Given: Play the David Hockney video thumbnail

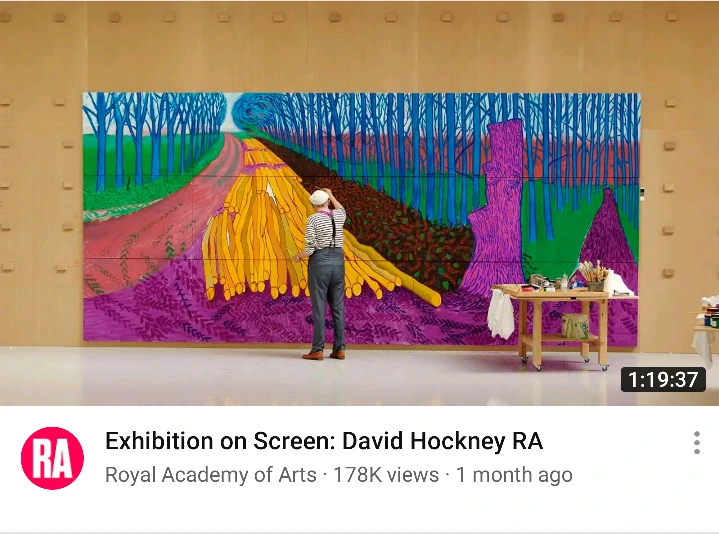Looking at the screenshot, I should click(360, 203).
